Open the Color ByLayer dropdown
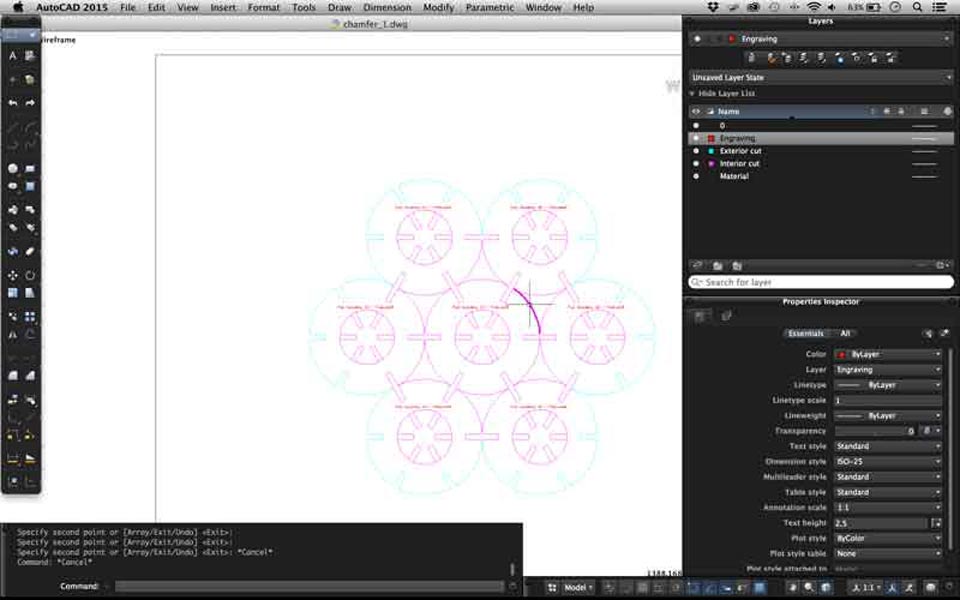The height and width of the screenshot is (600, 960). [x=888, y=354]
